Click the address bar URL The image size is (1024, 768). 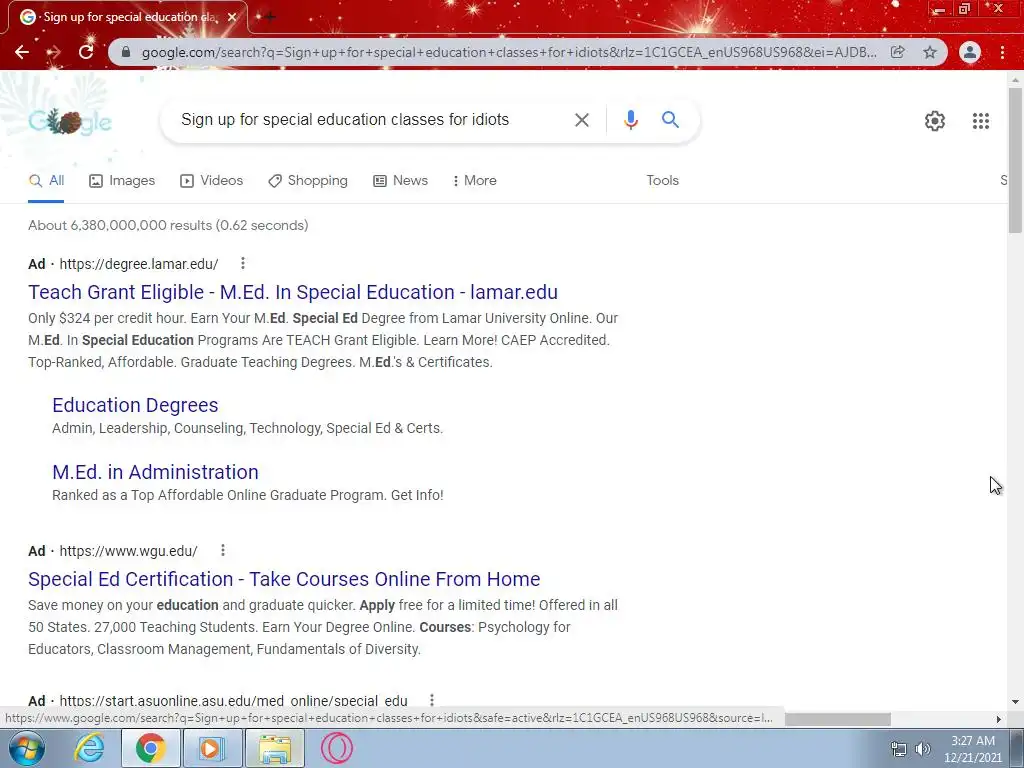coord(509,52)
